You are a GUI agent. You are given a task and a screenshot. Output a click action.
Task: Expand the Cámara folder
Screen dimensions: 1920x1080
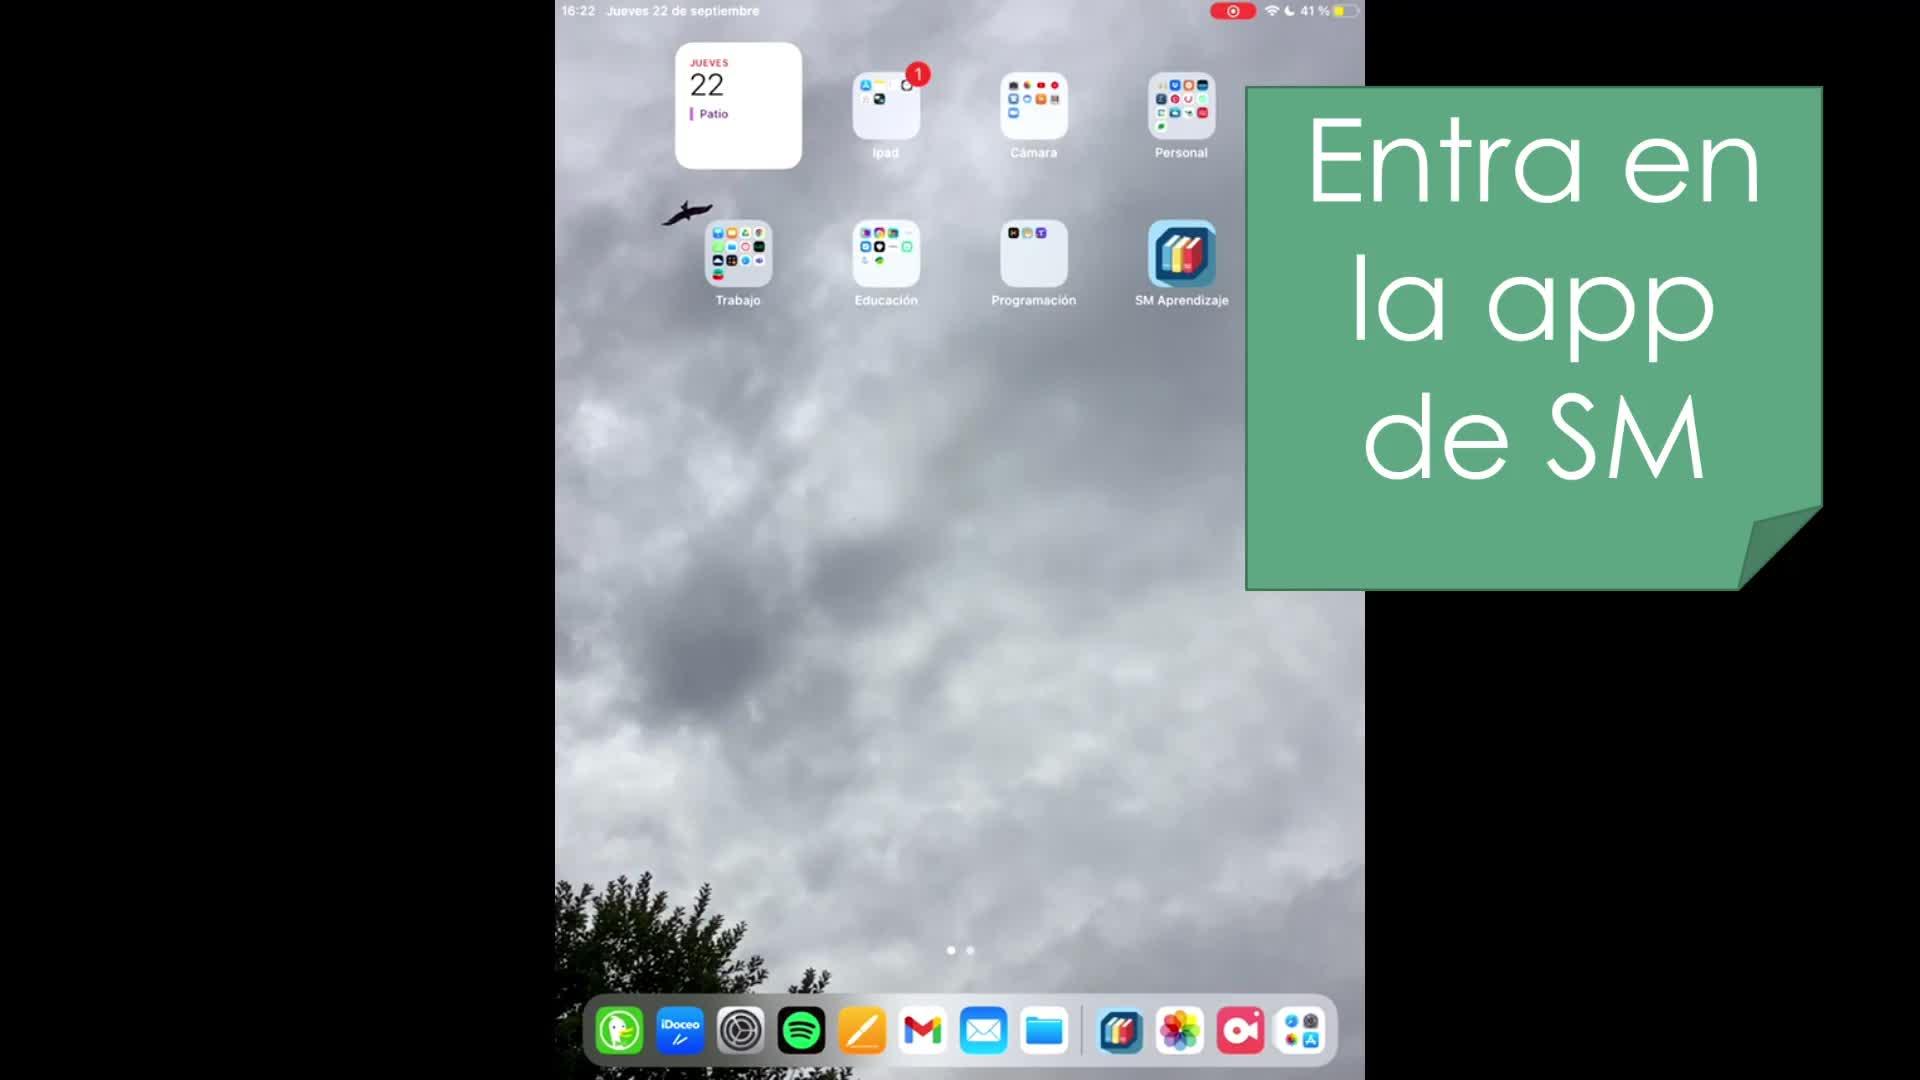(x=1033, y=106)
